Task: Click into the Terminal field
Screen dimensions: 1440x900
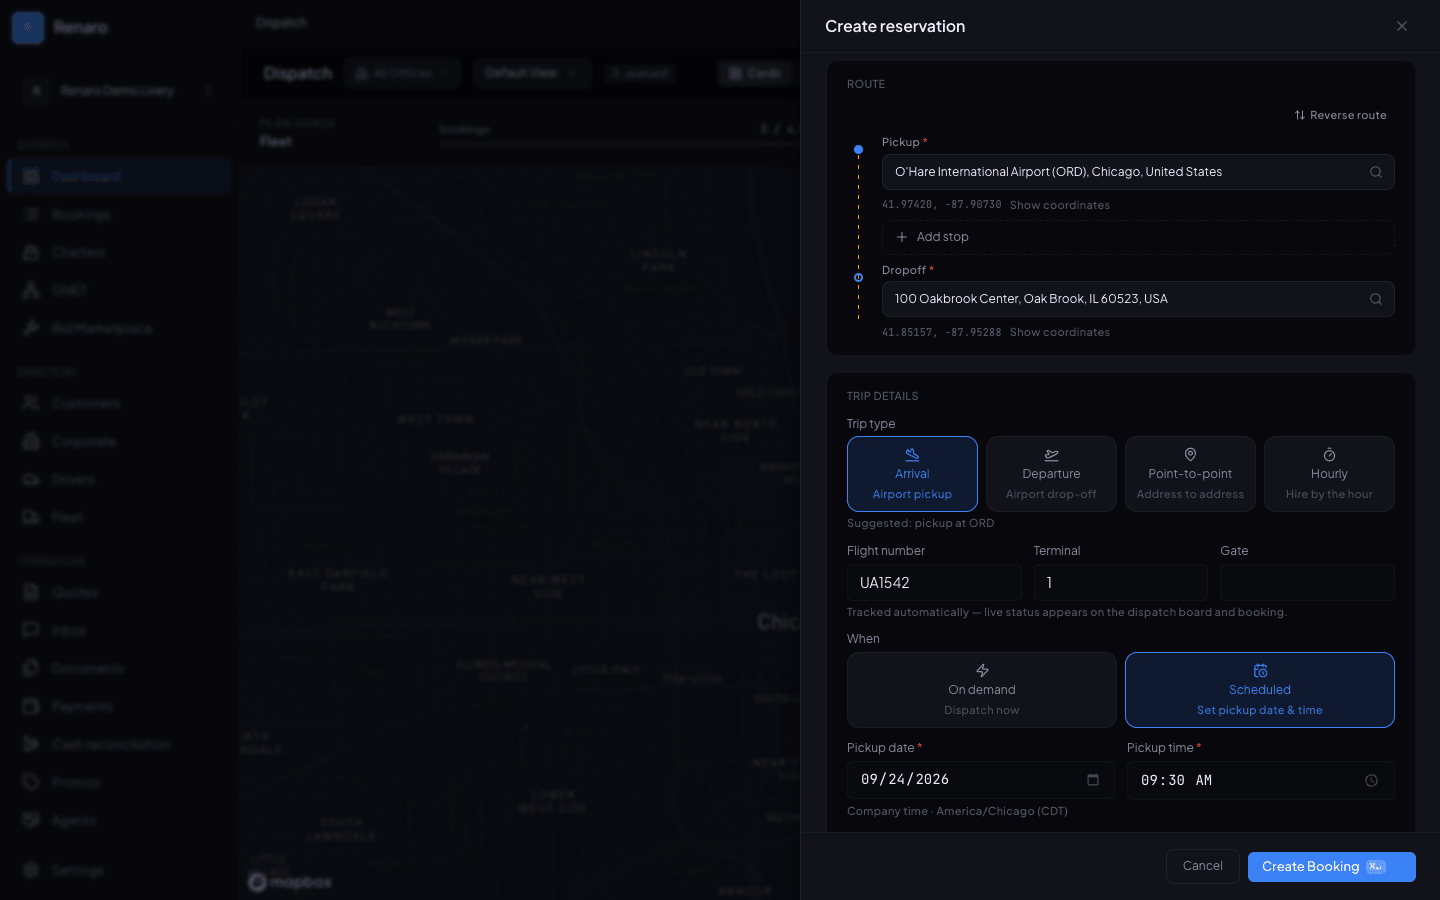Action: click(1120, 583)
